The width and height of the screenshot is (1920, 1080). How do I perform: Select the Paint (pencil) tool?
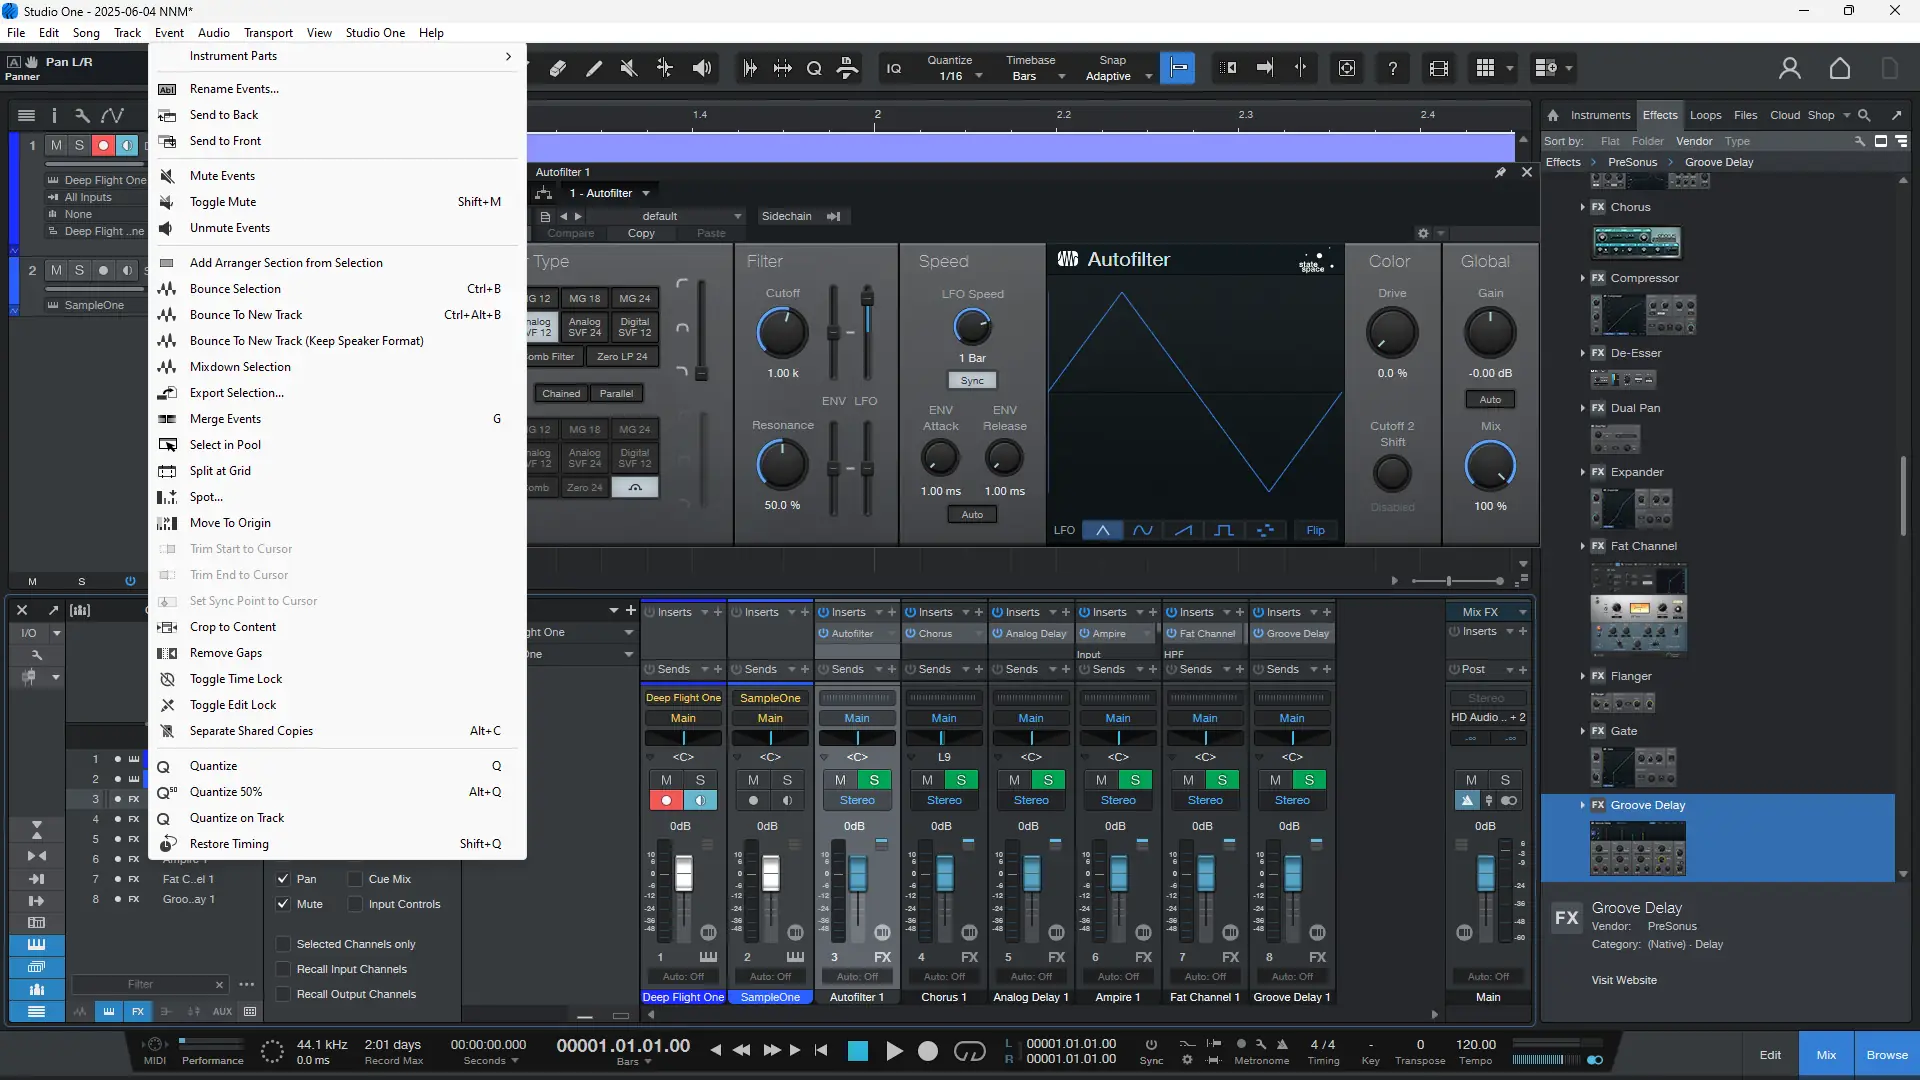[x=594, y=68]
